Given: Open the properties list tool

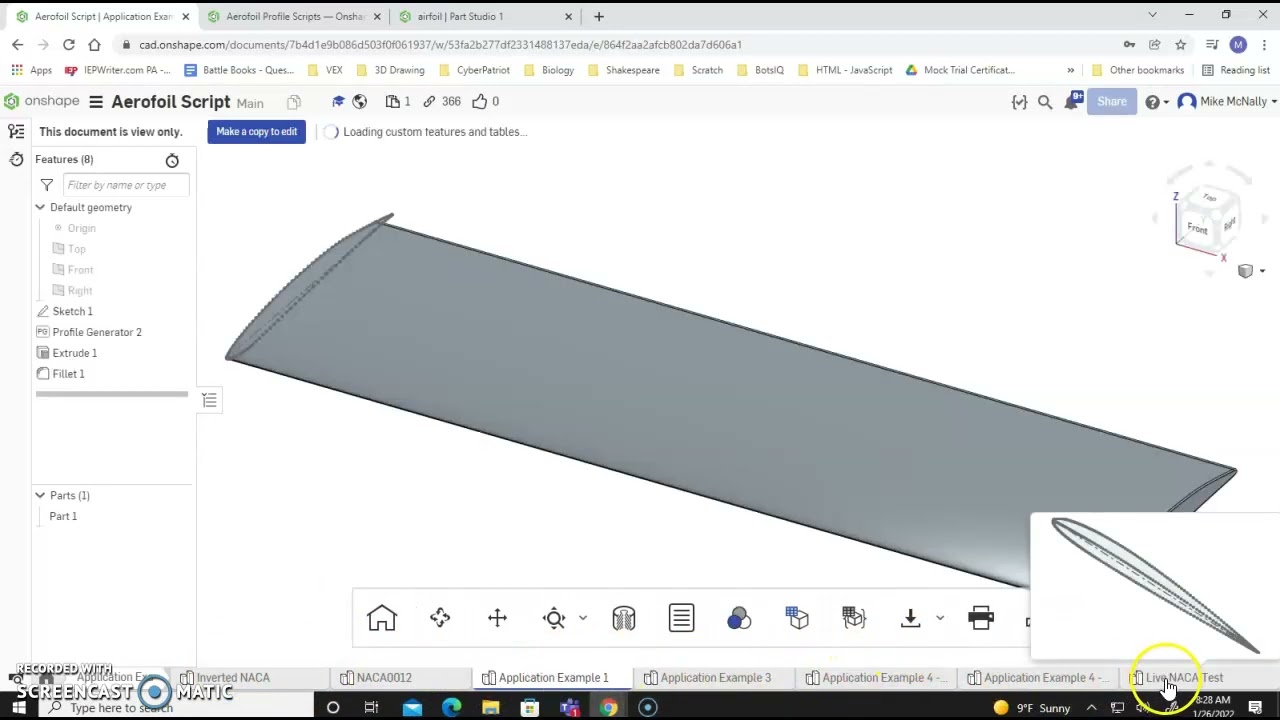Looking at the screenshot, I should pos(681,618).
